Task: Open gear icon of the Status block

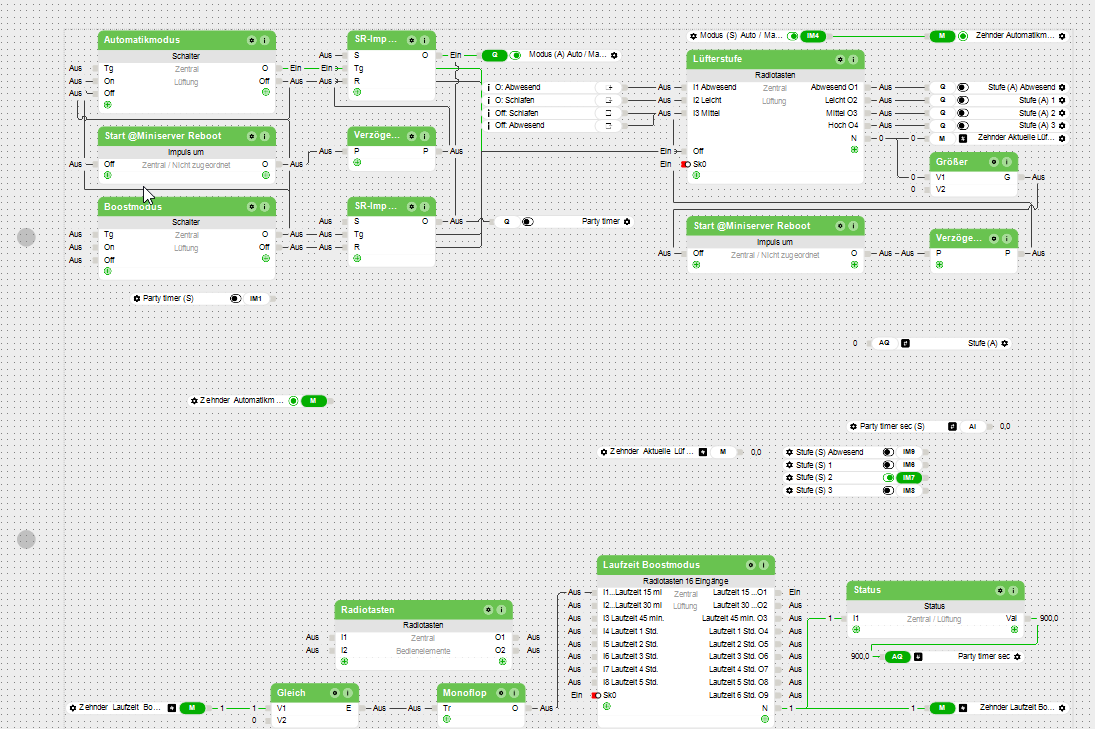Action: coord(1000,591)
